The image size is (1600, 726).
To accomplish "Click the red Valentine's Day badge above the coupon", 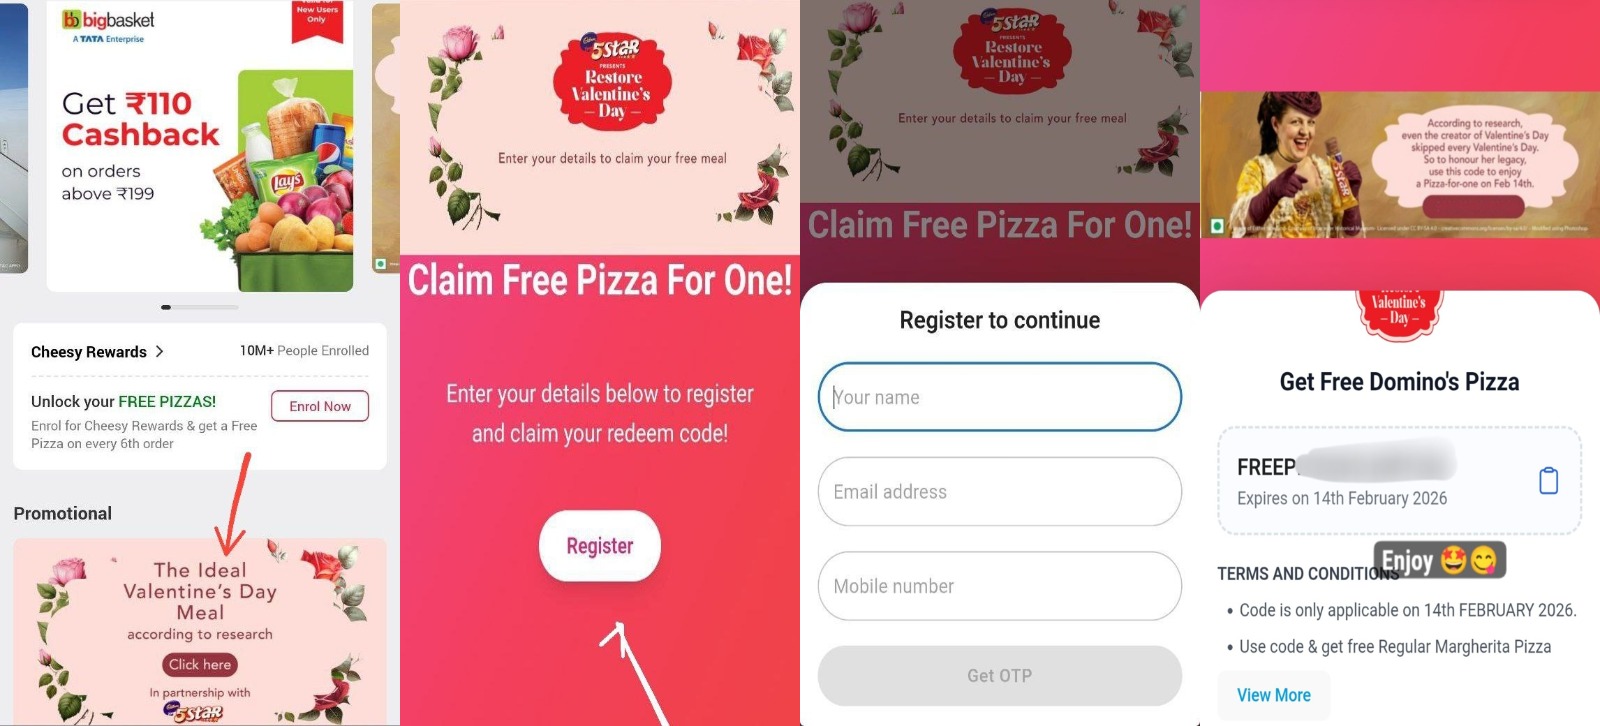I will coord(1399,312).
